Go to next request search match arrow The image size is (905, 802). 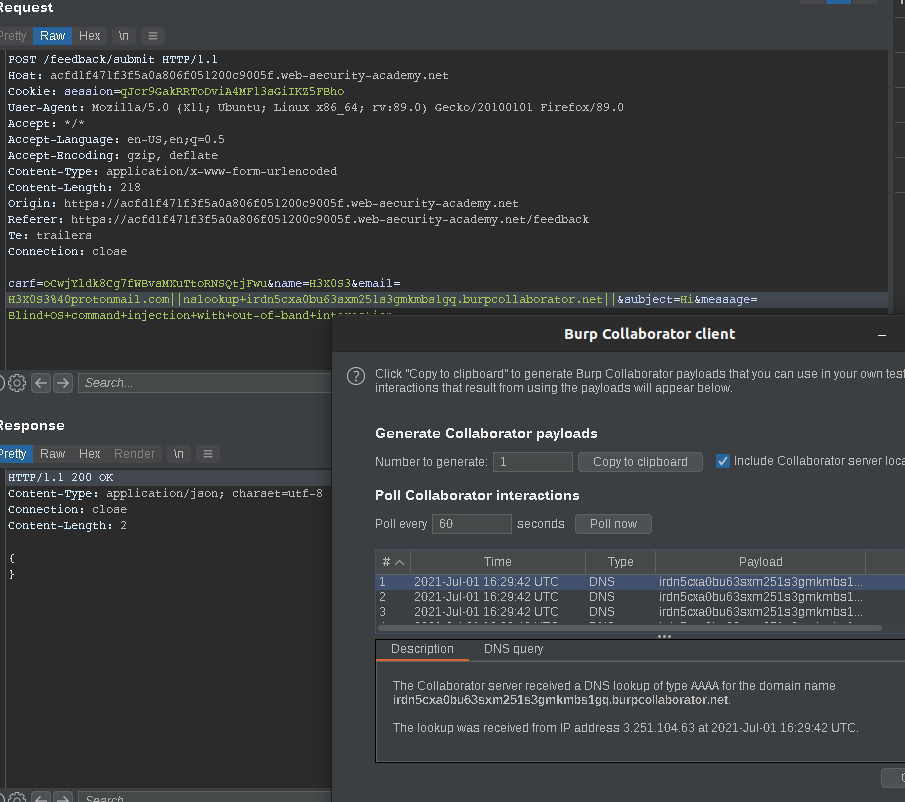point(63,383)
